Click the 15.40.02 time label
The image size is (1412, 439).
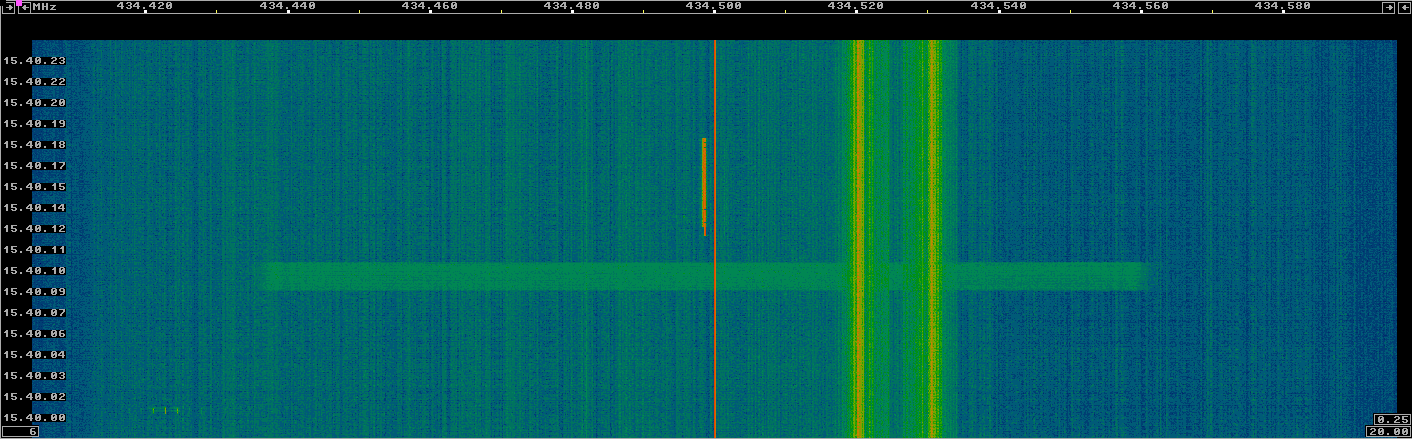(34, 396)
